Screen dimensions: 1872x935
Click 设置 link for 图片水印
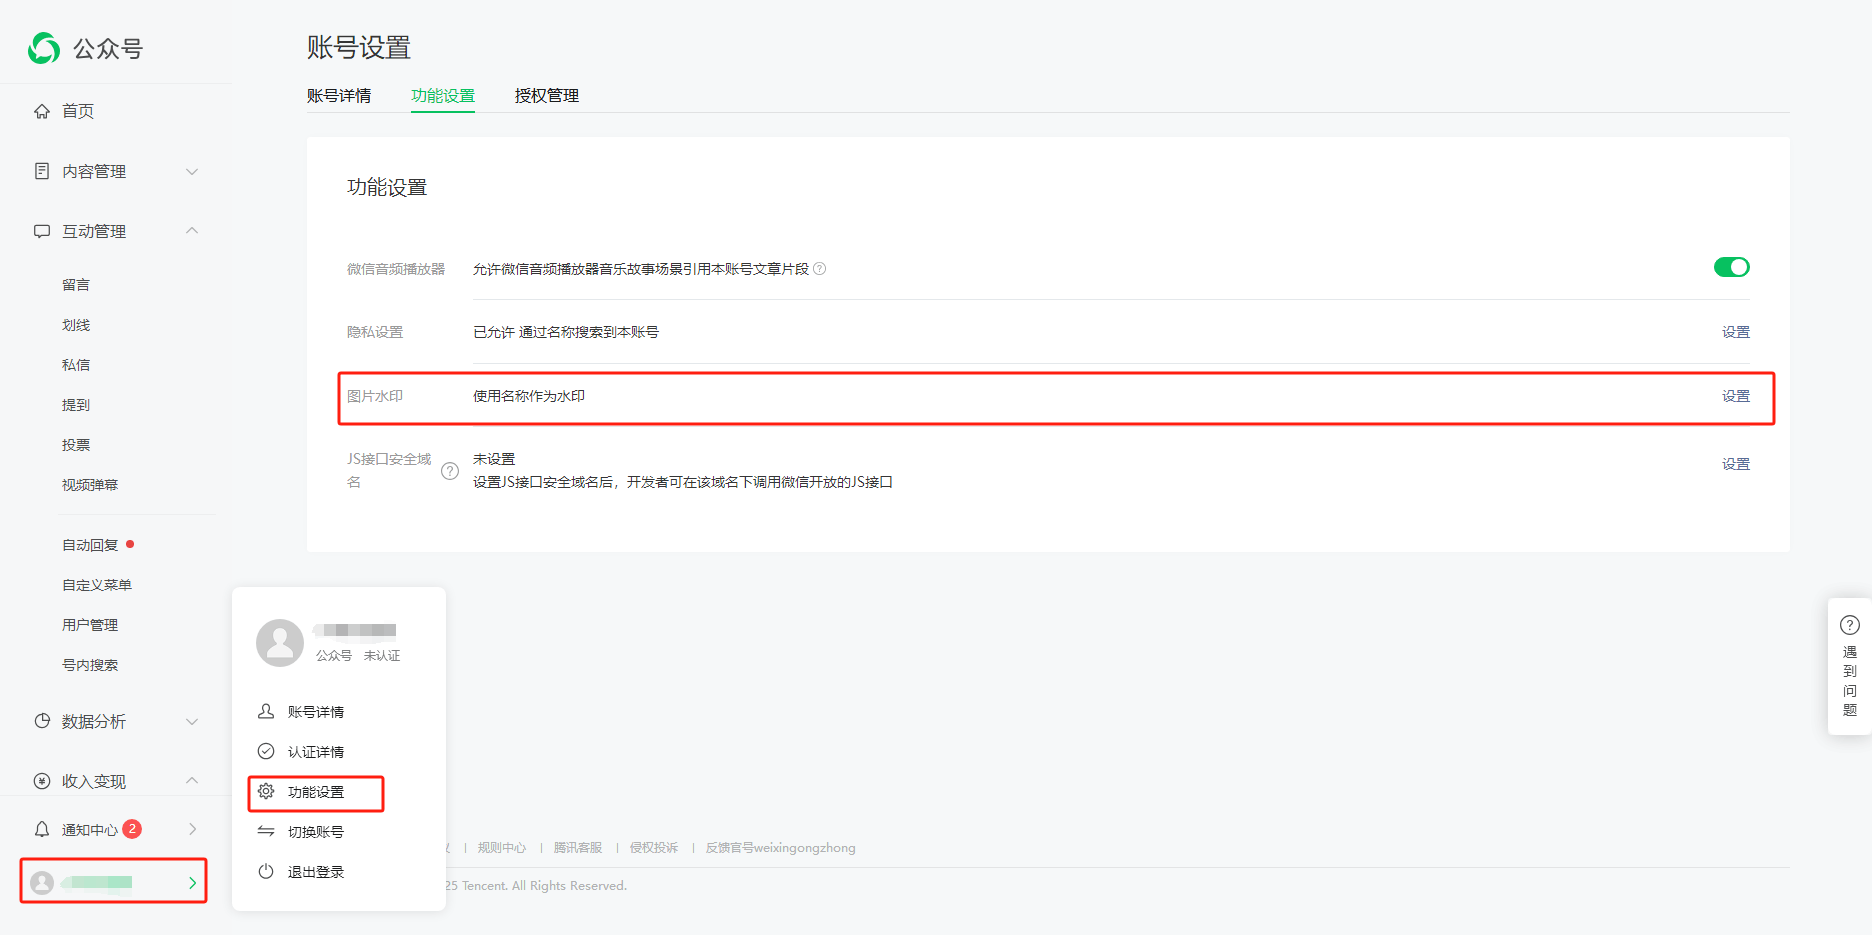tap(1735, 396)
